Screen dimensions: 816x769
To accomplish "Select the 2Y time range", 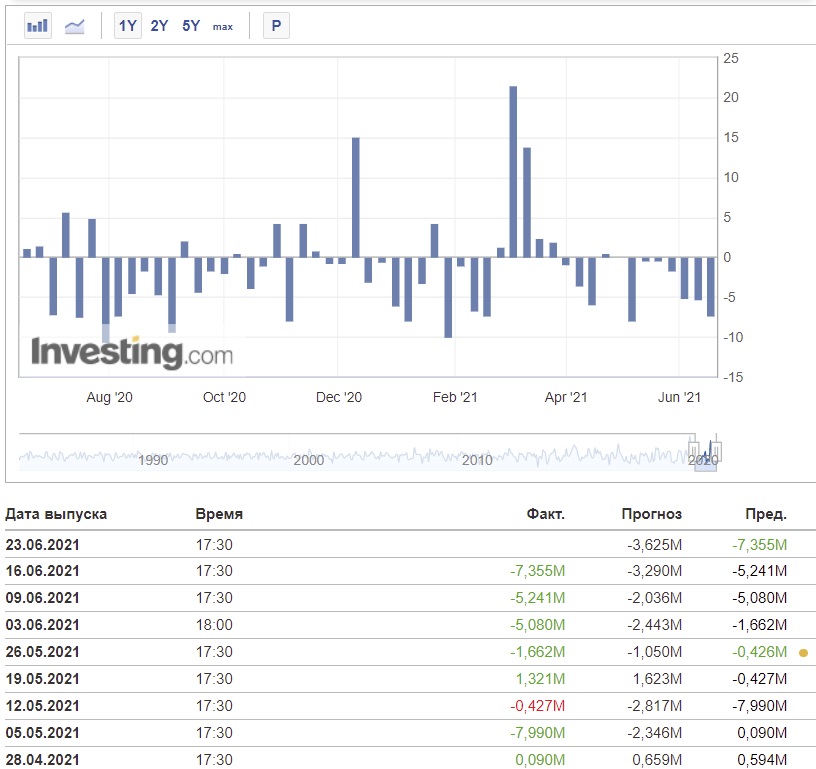I will click(x=159, y=25).
